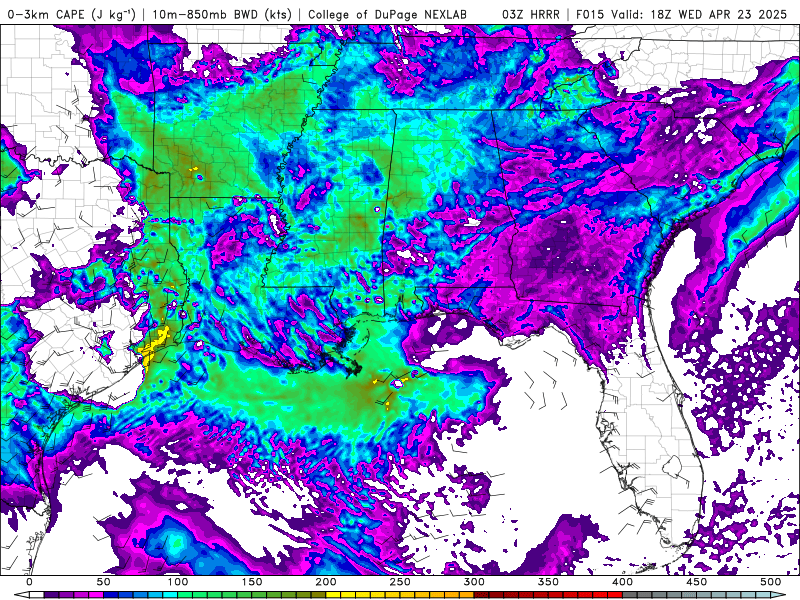Click the '200' colorbar label
This screenshot has height=600, width=800.
(326, 582)
